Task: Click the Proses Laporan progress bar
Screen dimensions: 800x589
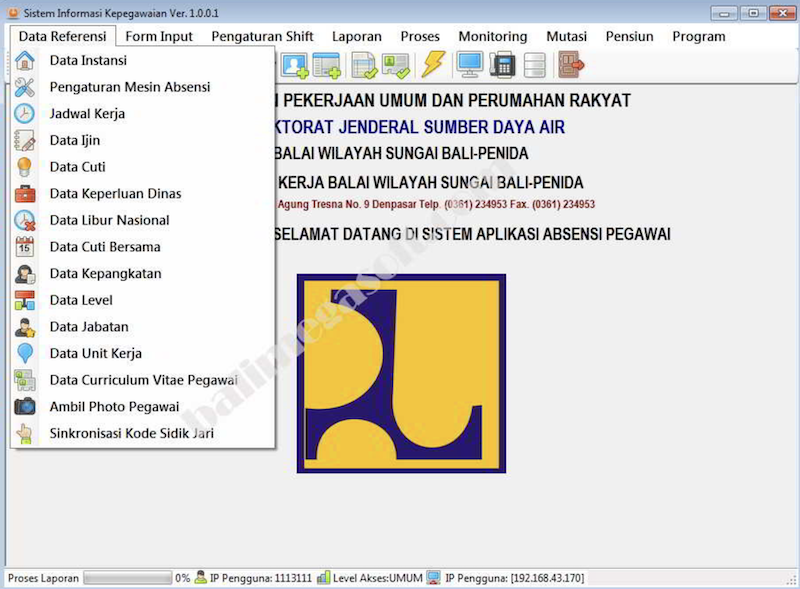Action: click(127, 578)
